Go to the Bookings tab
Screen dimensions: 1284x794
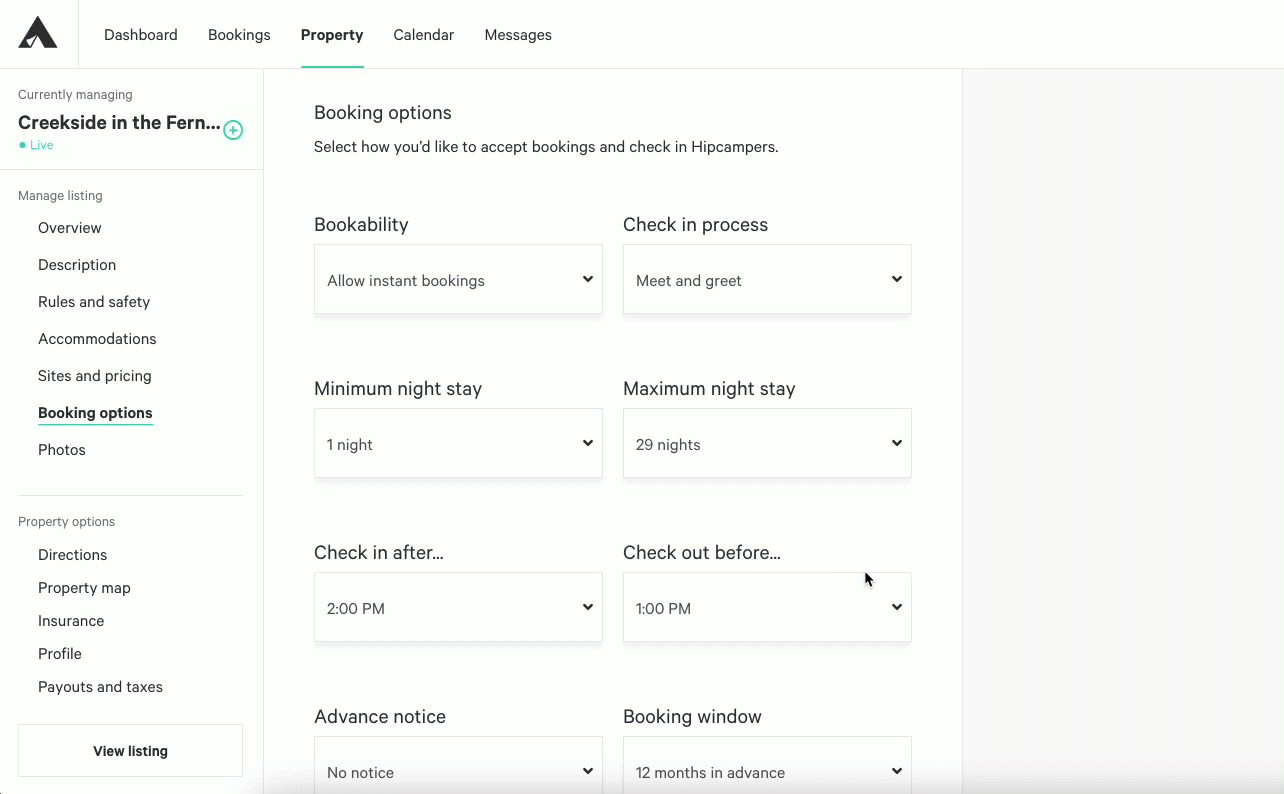pyautogui.click(x=239, y=35)
